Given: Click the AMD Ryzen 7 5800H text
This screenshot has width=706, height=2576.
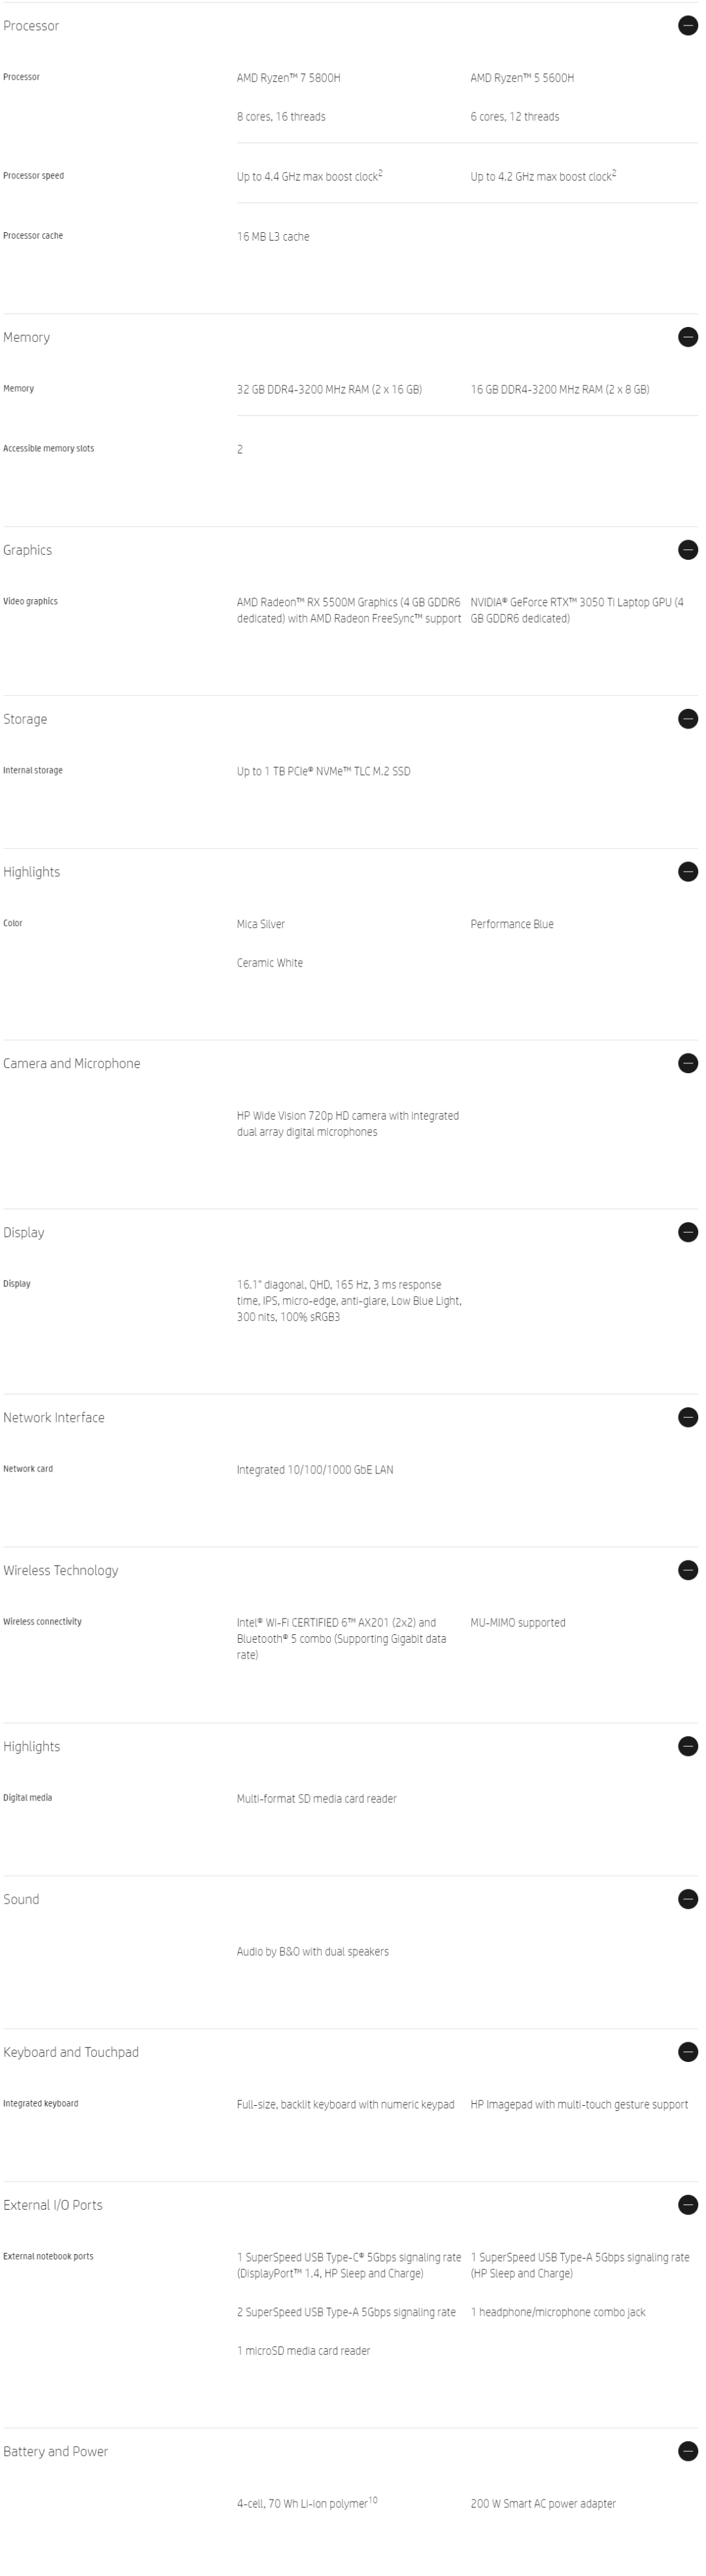Looking at the screenshot, I should 288,78.
